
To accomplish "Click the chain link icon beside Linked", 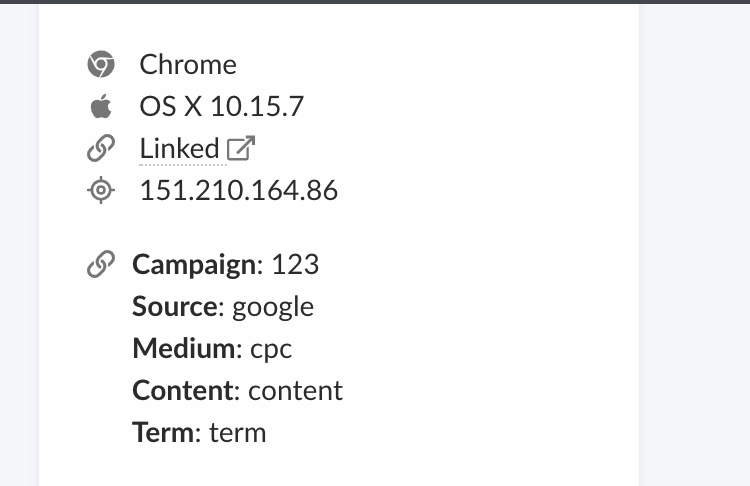I will point(100,149).
